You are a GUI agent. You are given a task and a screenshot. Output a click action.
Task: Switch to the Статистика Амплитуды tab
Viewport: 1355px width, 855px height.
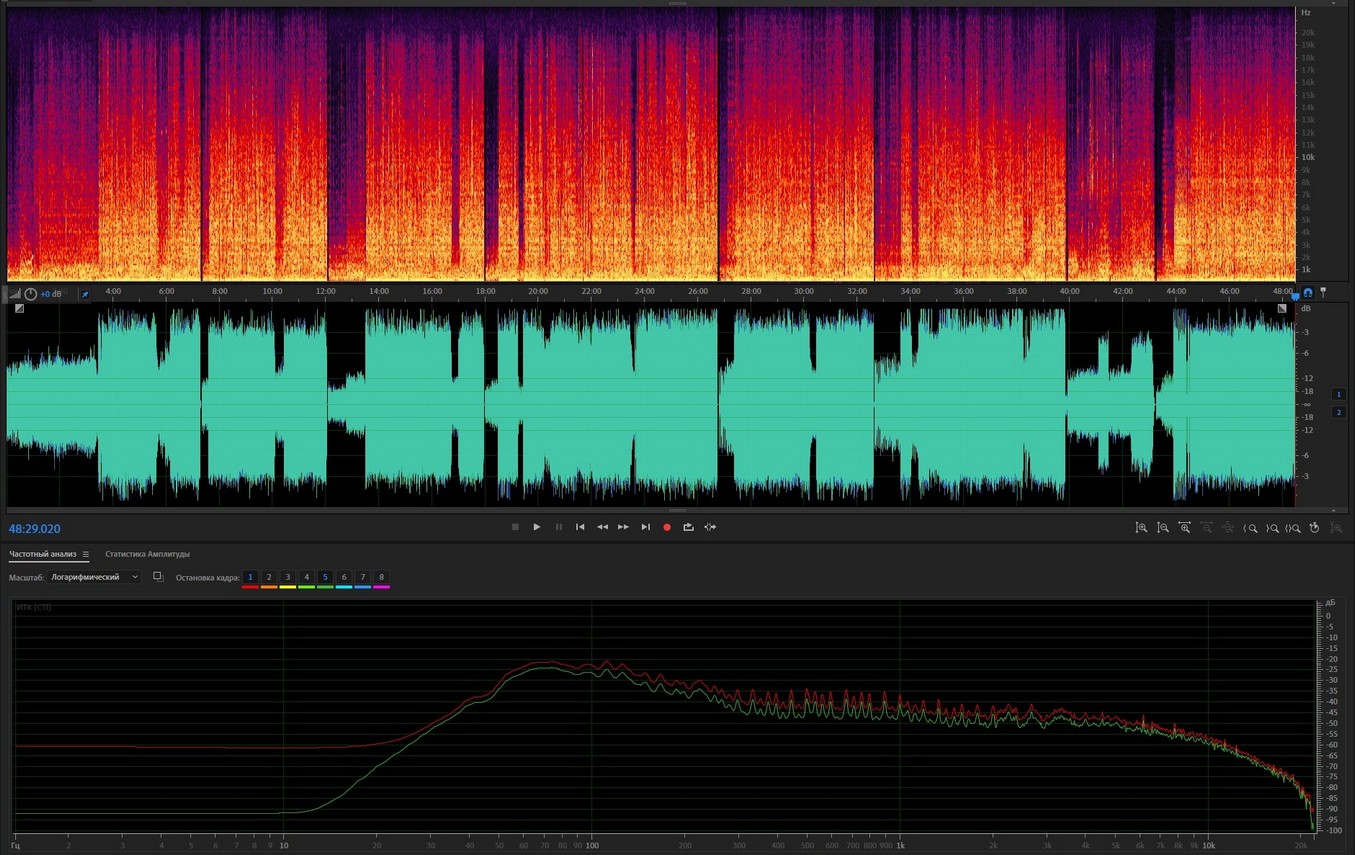[x=147, y=554]
